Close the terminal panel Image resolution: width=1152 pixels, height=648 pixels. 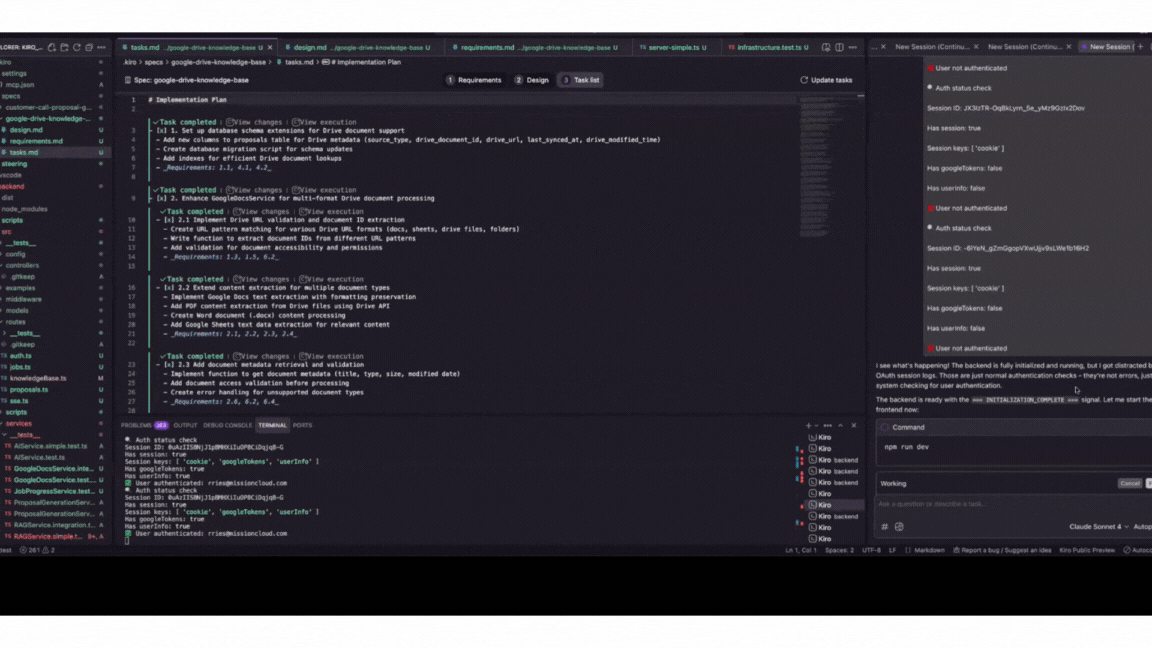pos(853,425)
